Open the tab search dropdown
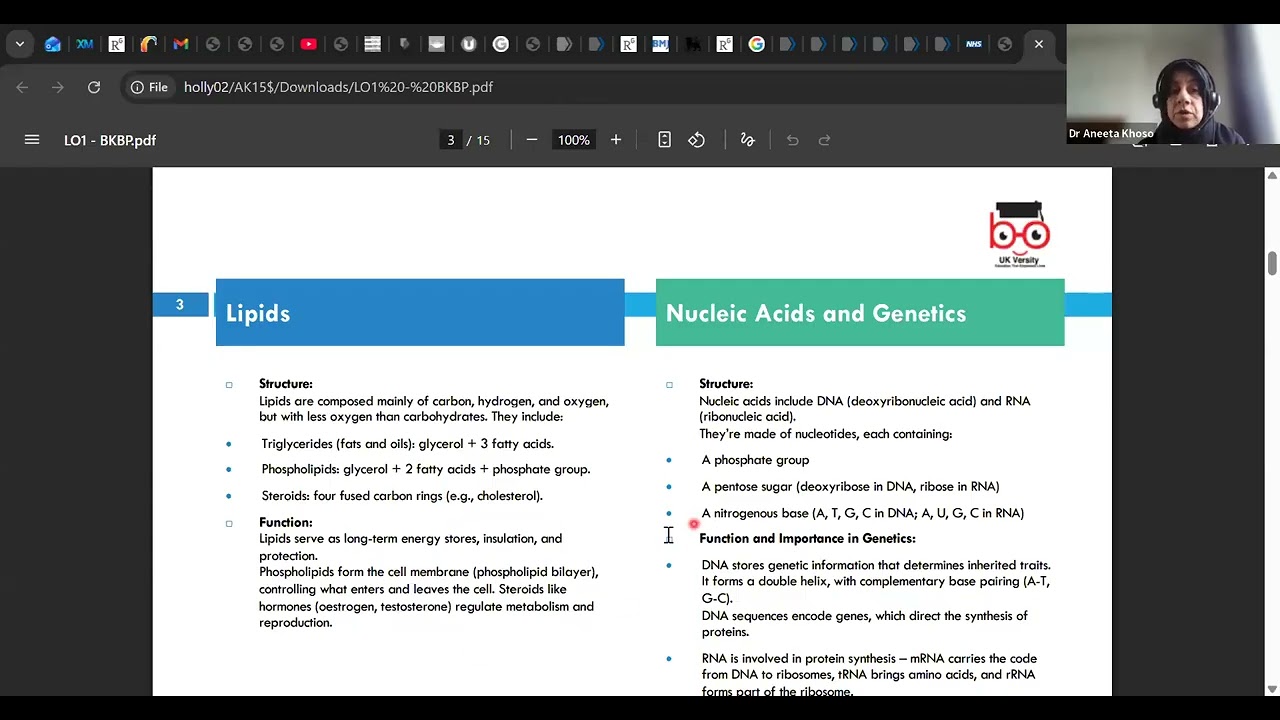The image size is (1280, 720). coord(20,44)
